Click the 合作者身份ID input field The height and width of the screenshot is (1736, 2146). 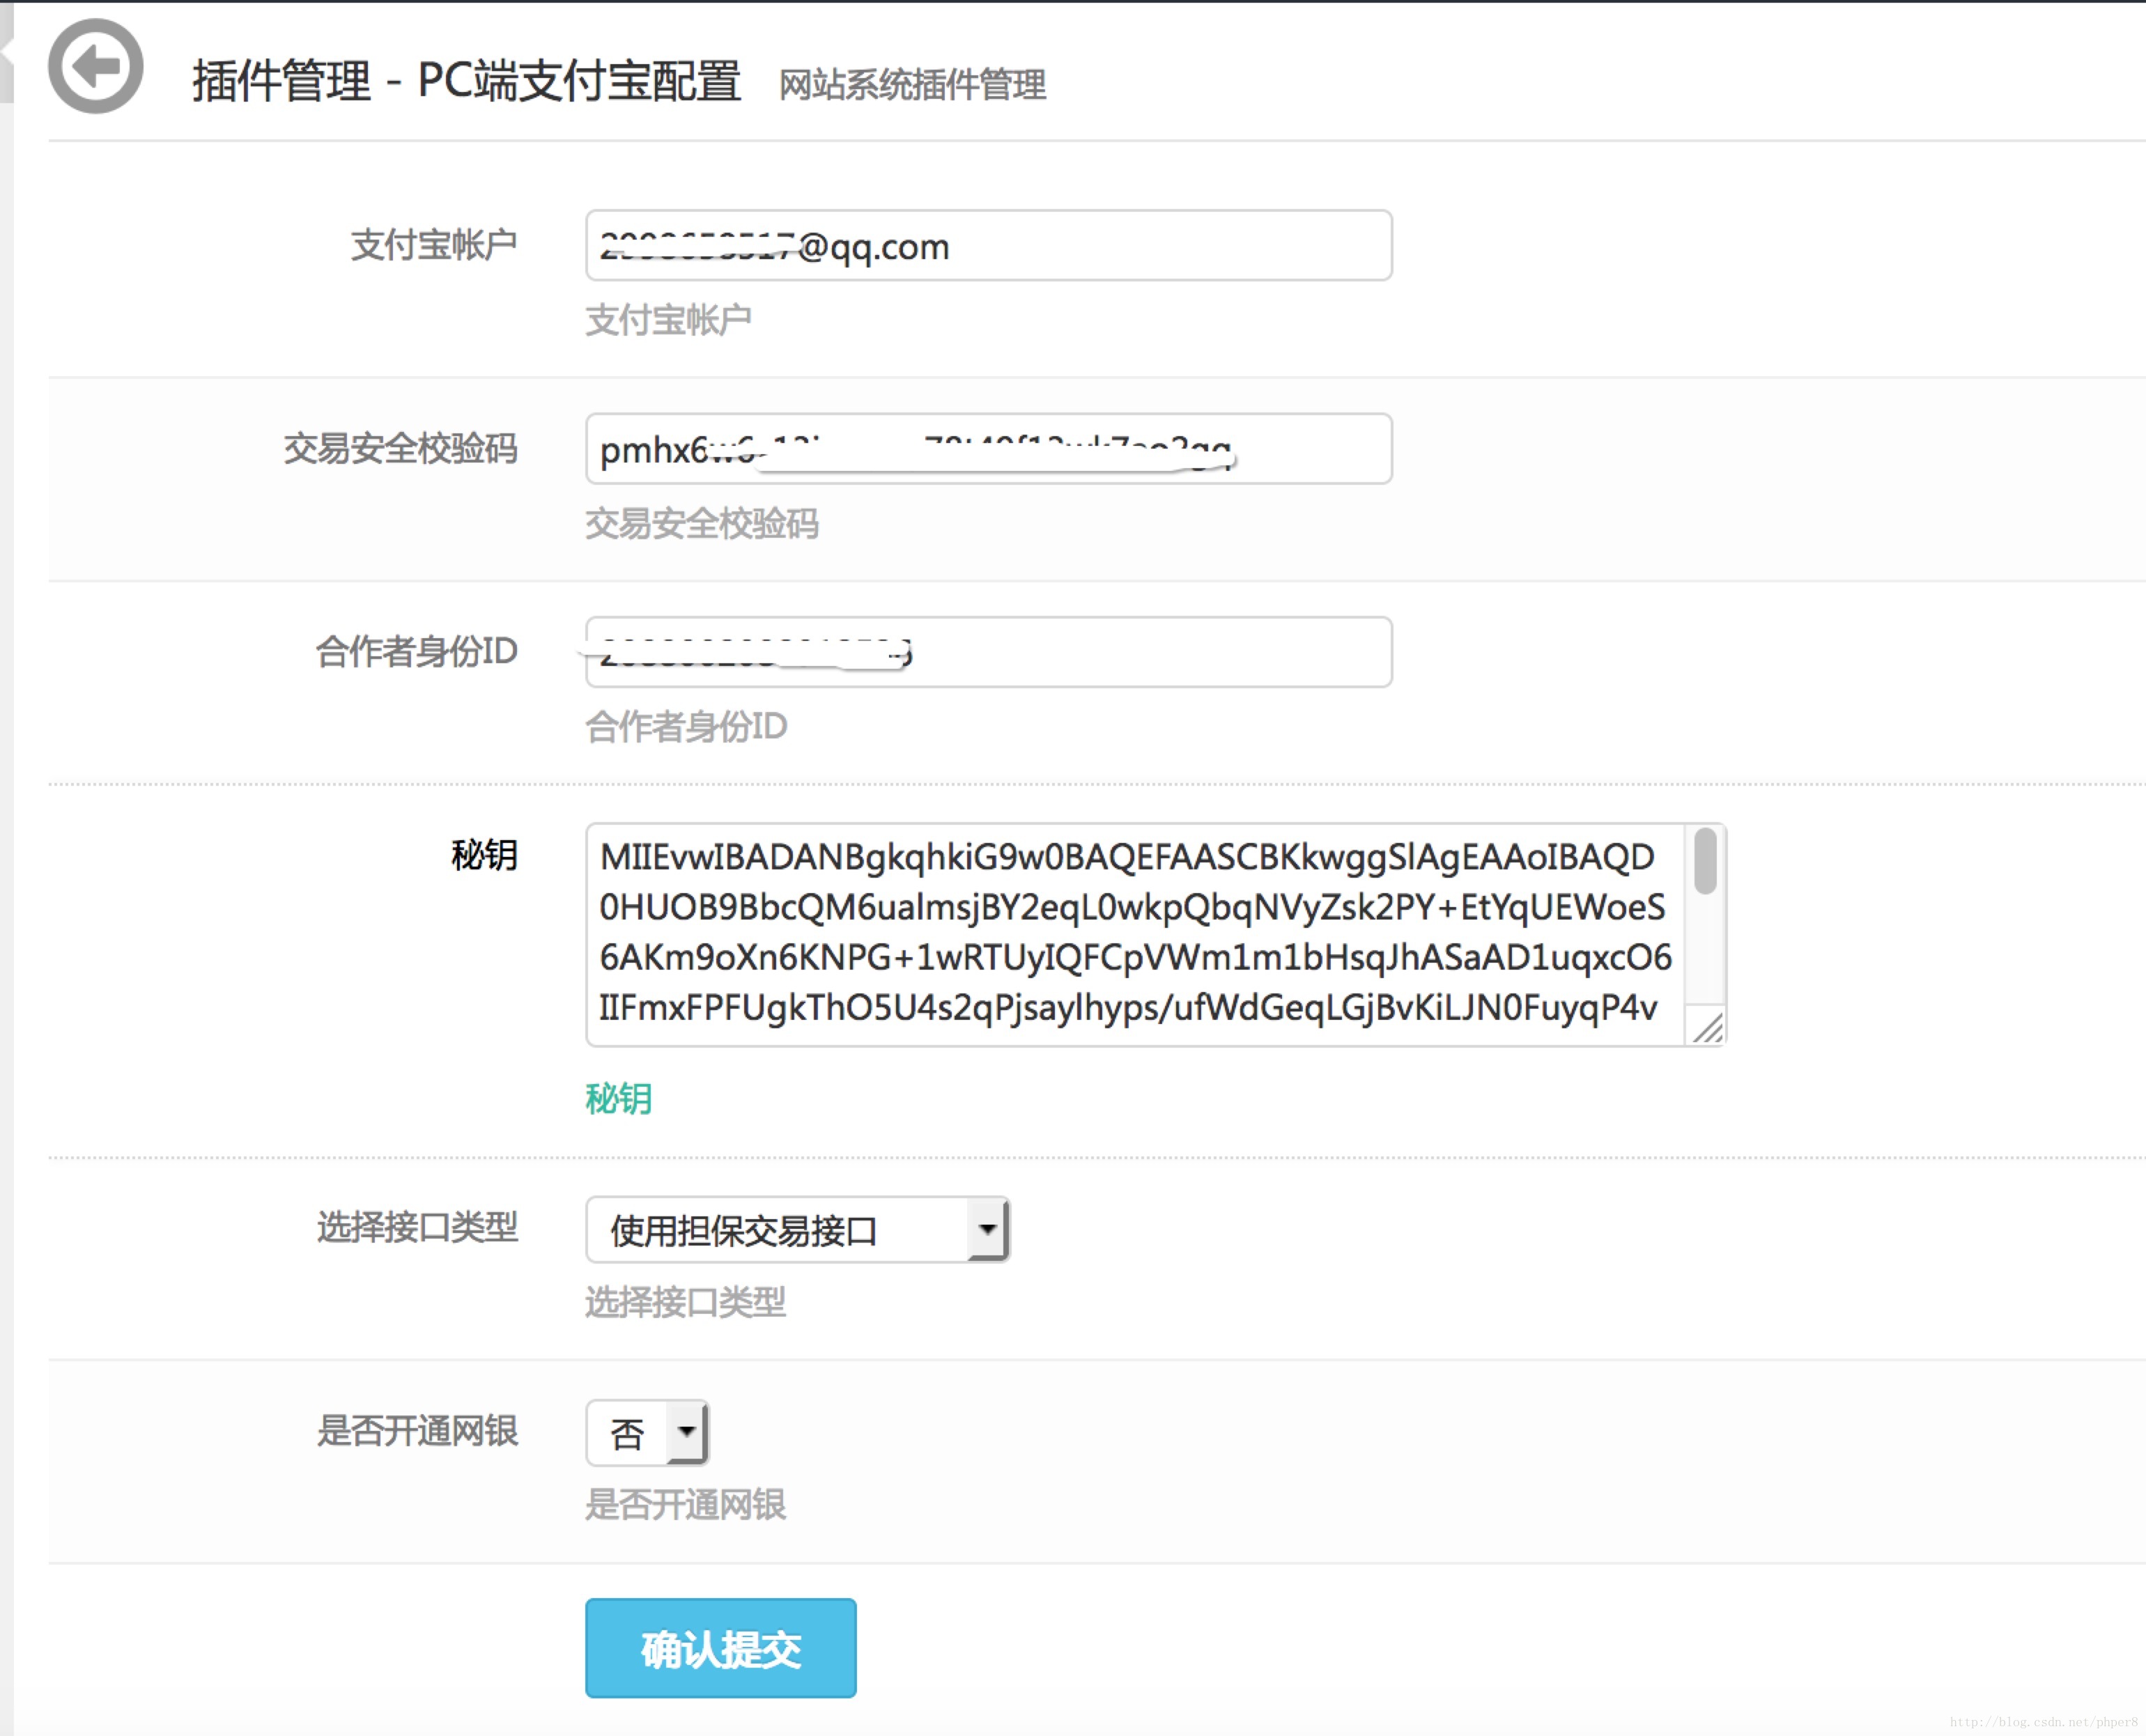pos(988,652)
